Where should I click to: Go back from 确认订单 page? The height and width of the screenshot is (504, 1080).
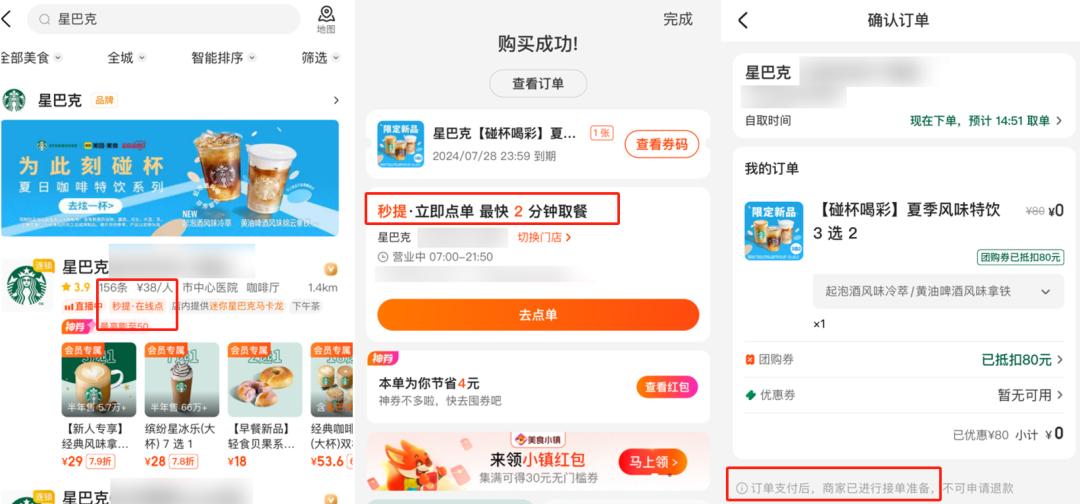click(x=742, y=20)
